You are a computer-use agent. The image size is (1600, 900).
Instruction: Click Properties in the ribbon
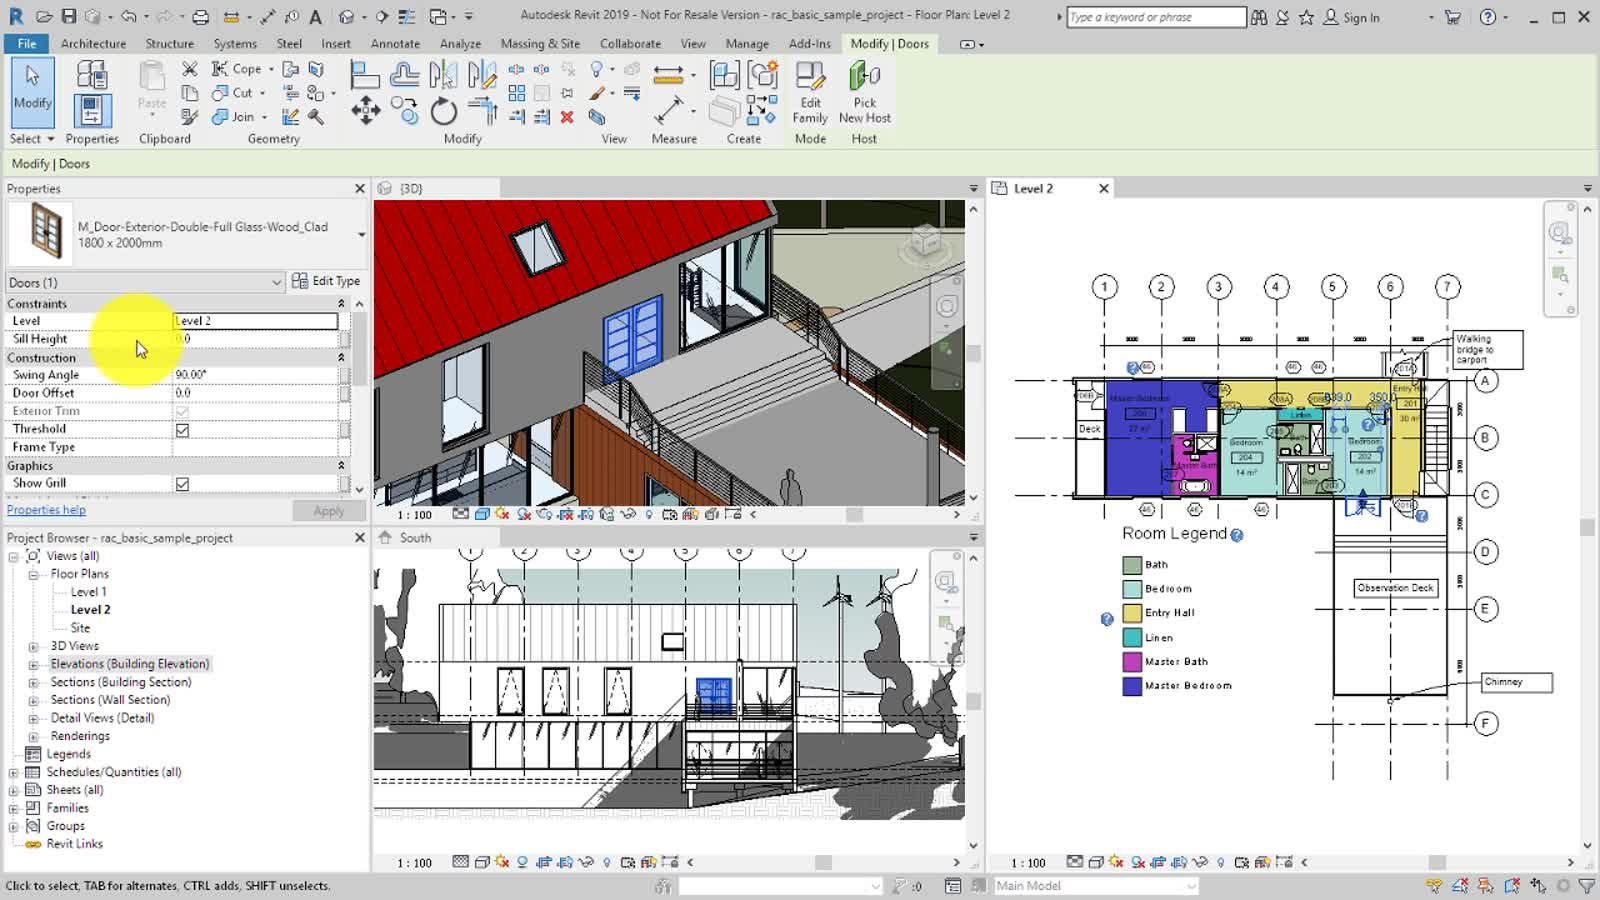[92, 95]
